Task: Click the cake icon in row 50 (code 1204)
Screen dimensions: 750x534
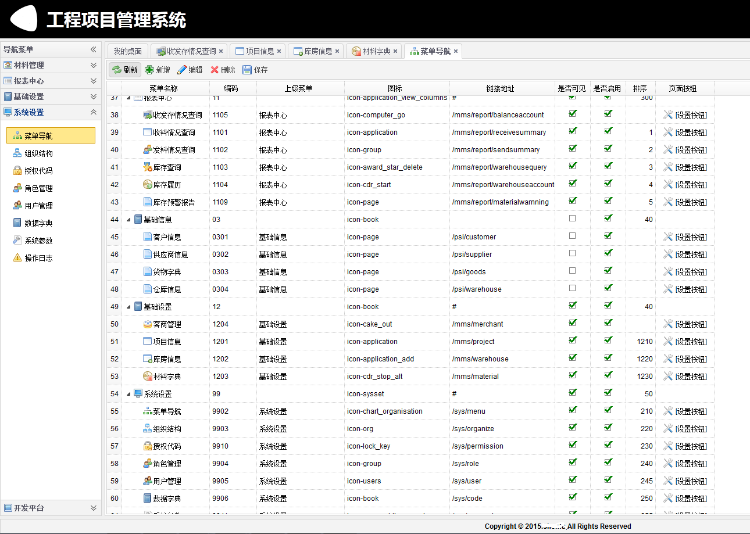Action: (148, 324)
